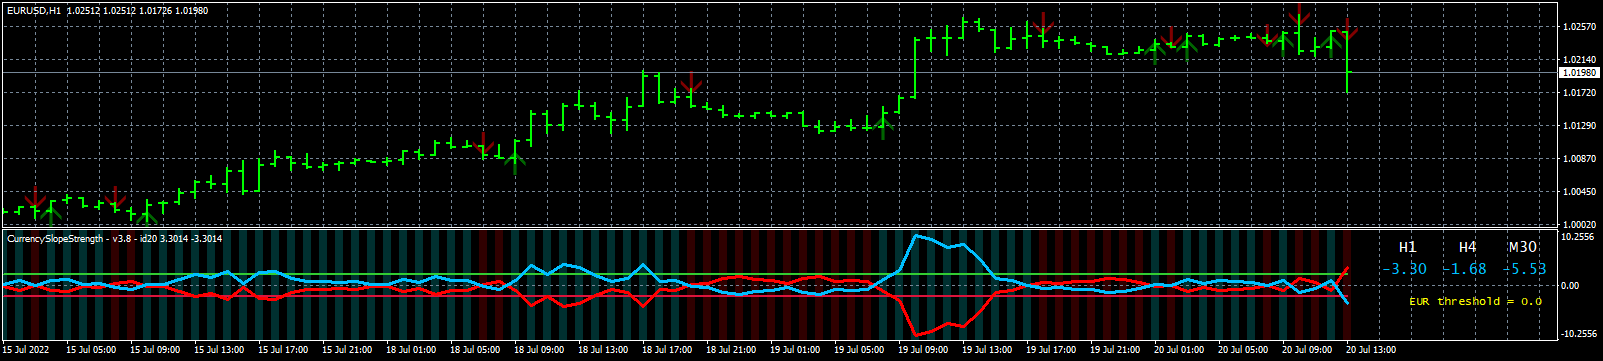
Task: Click the 15 Jul 09:00 time label
Action: pos(155,350)
